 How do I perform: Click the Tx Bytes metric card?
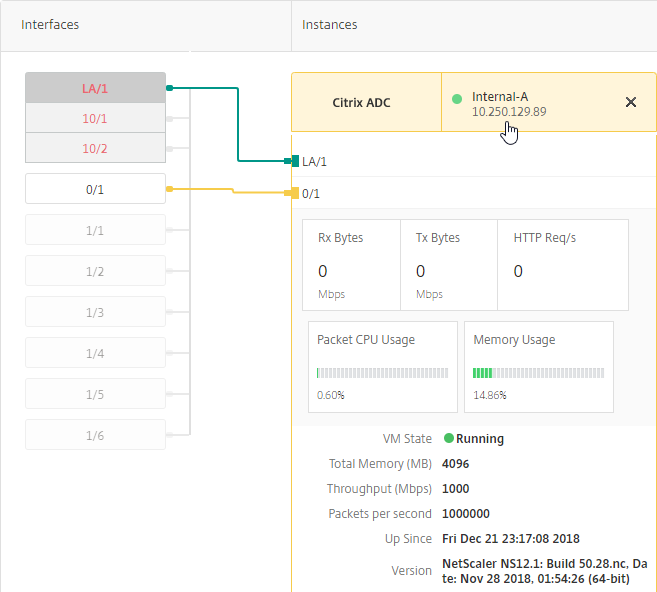pyautogui.click(x=449, y=265)
